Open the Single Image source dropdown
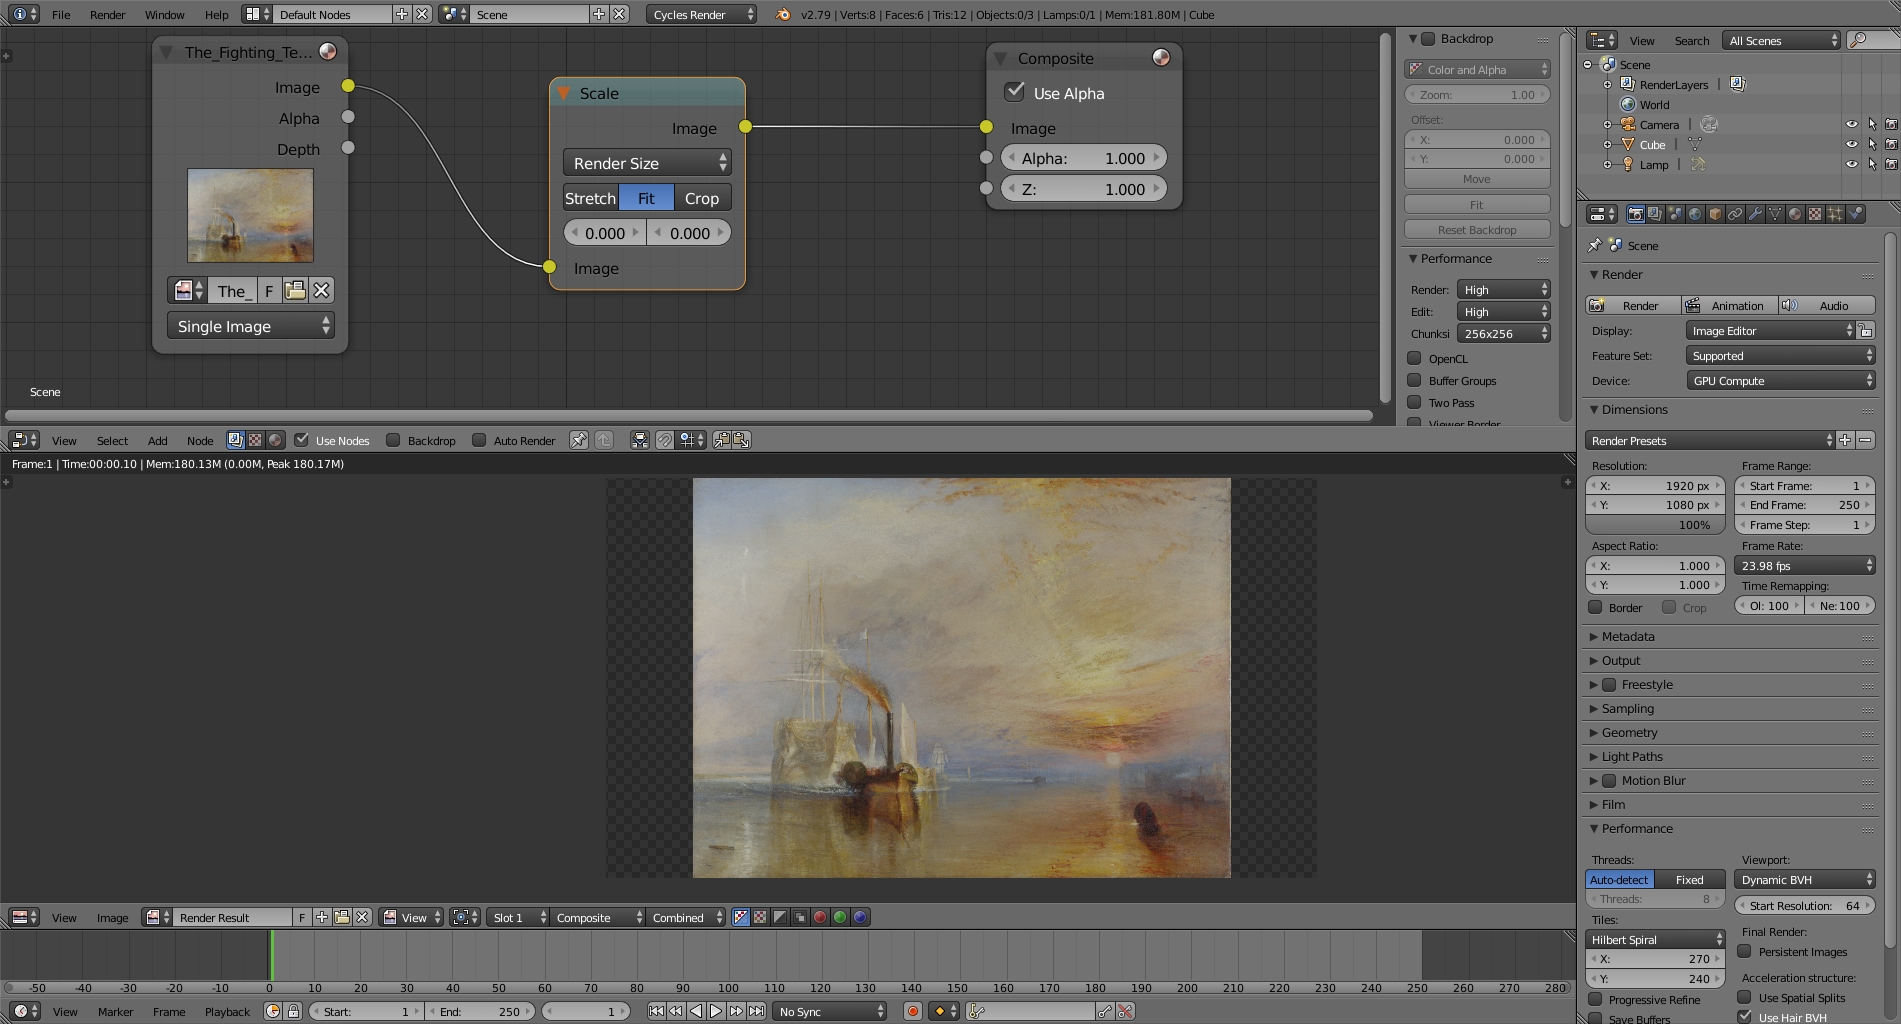This screenshot has width=1901, height=1024. (250, 326)
